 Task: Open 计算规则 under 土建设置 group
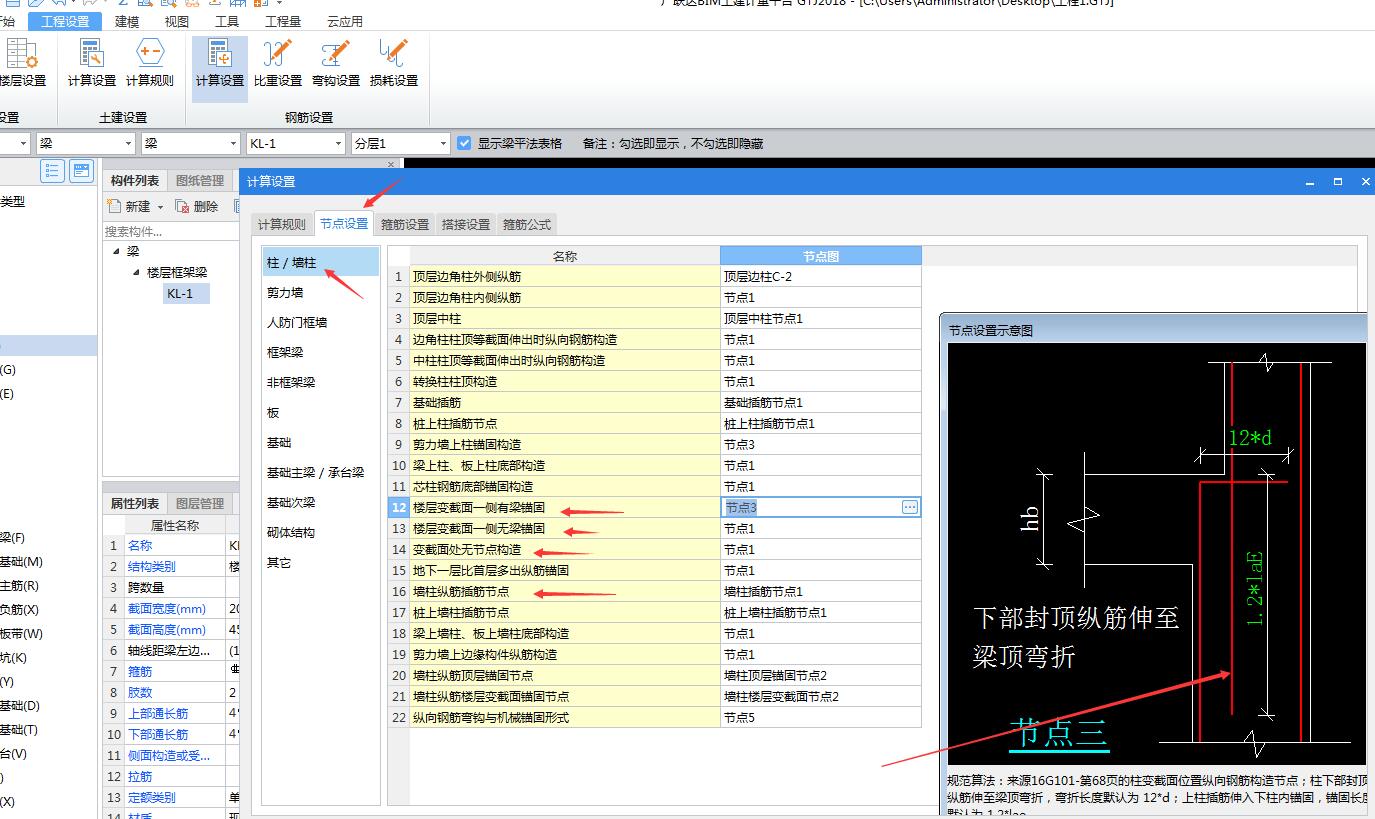tap(150, 65)
